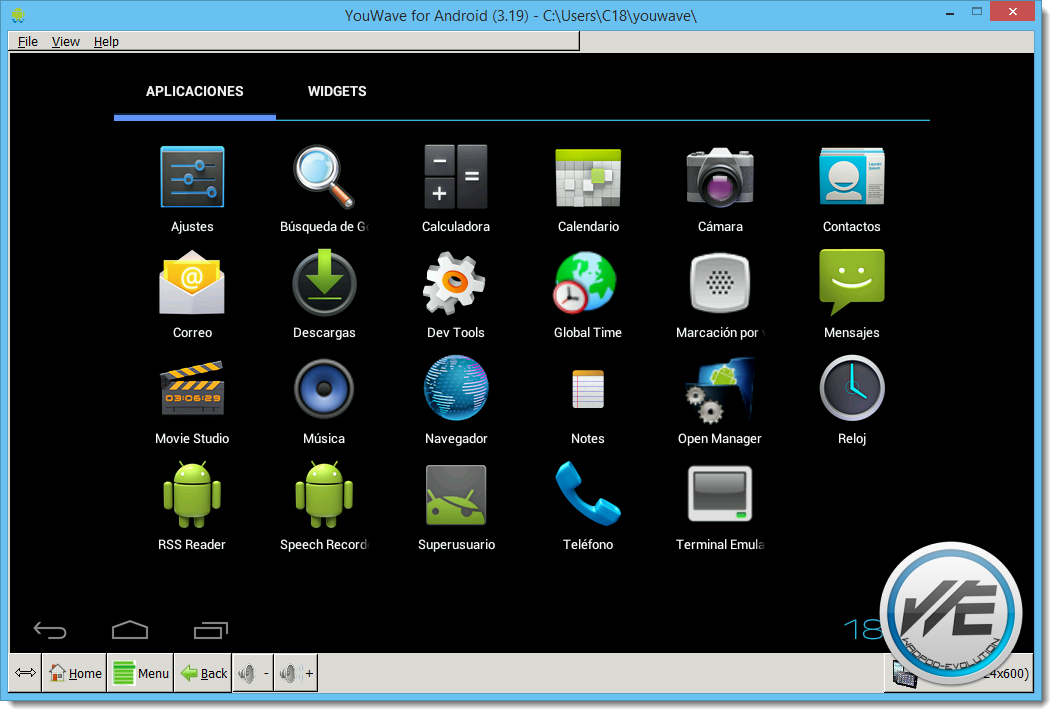Click the Home toolbar button

[74, 673]
